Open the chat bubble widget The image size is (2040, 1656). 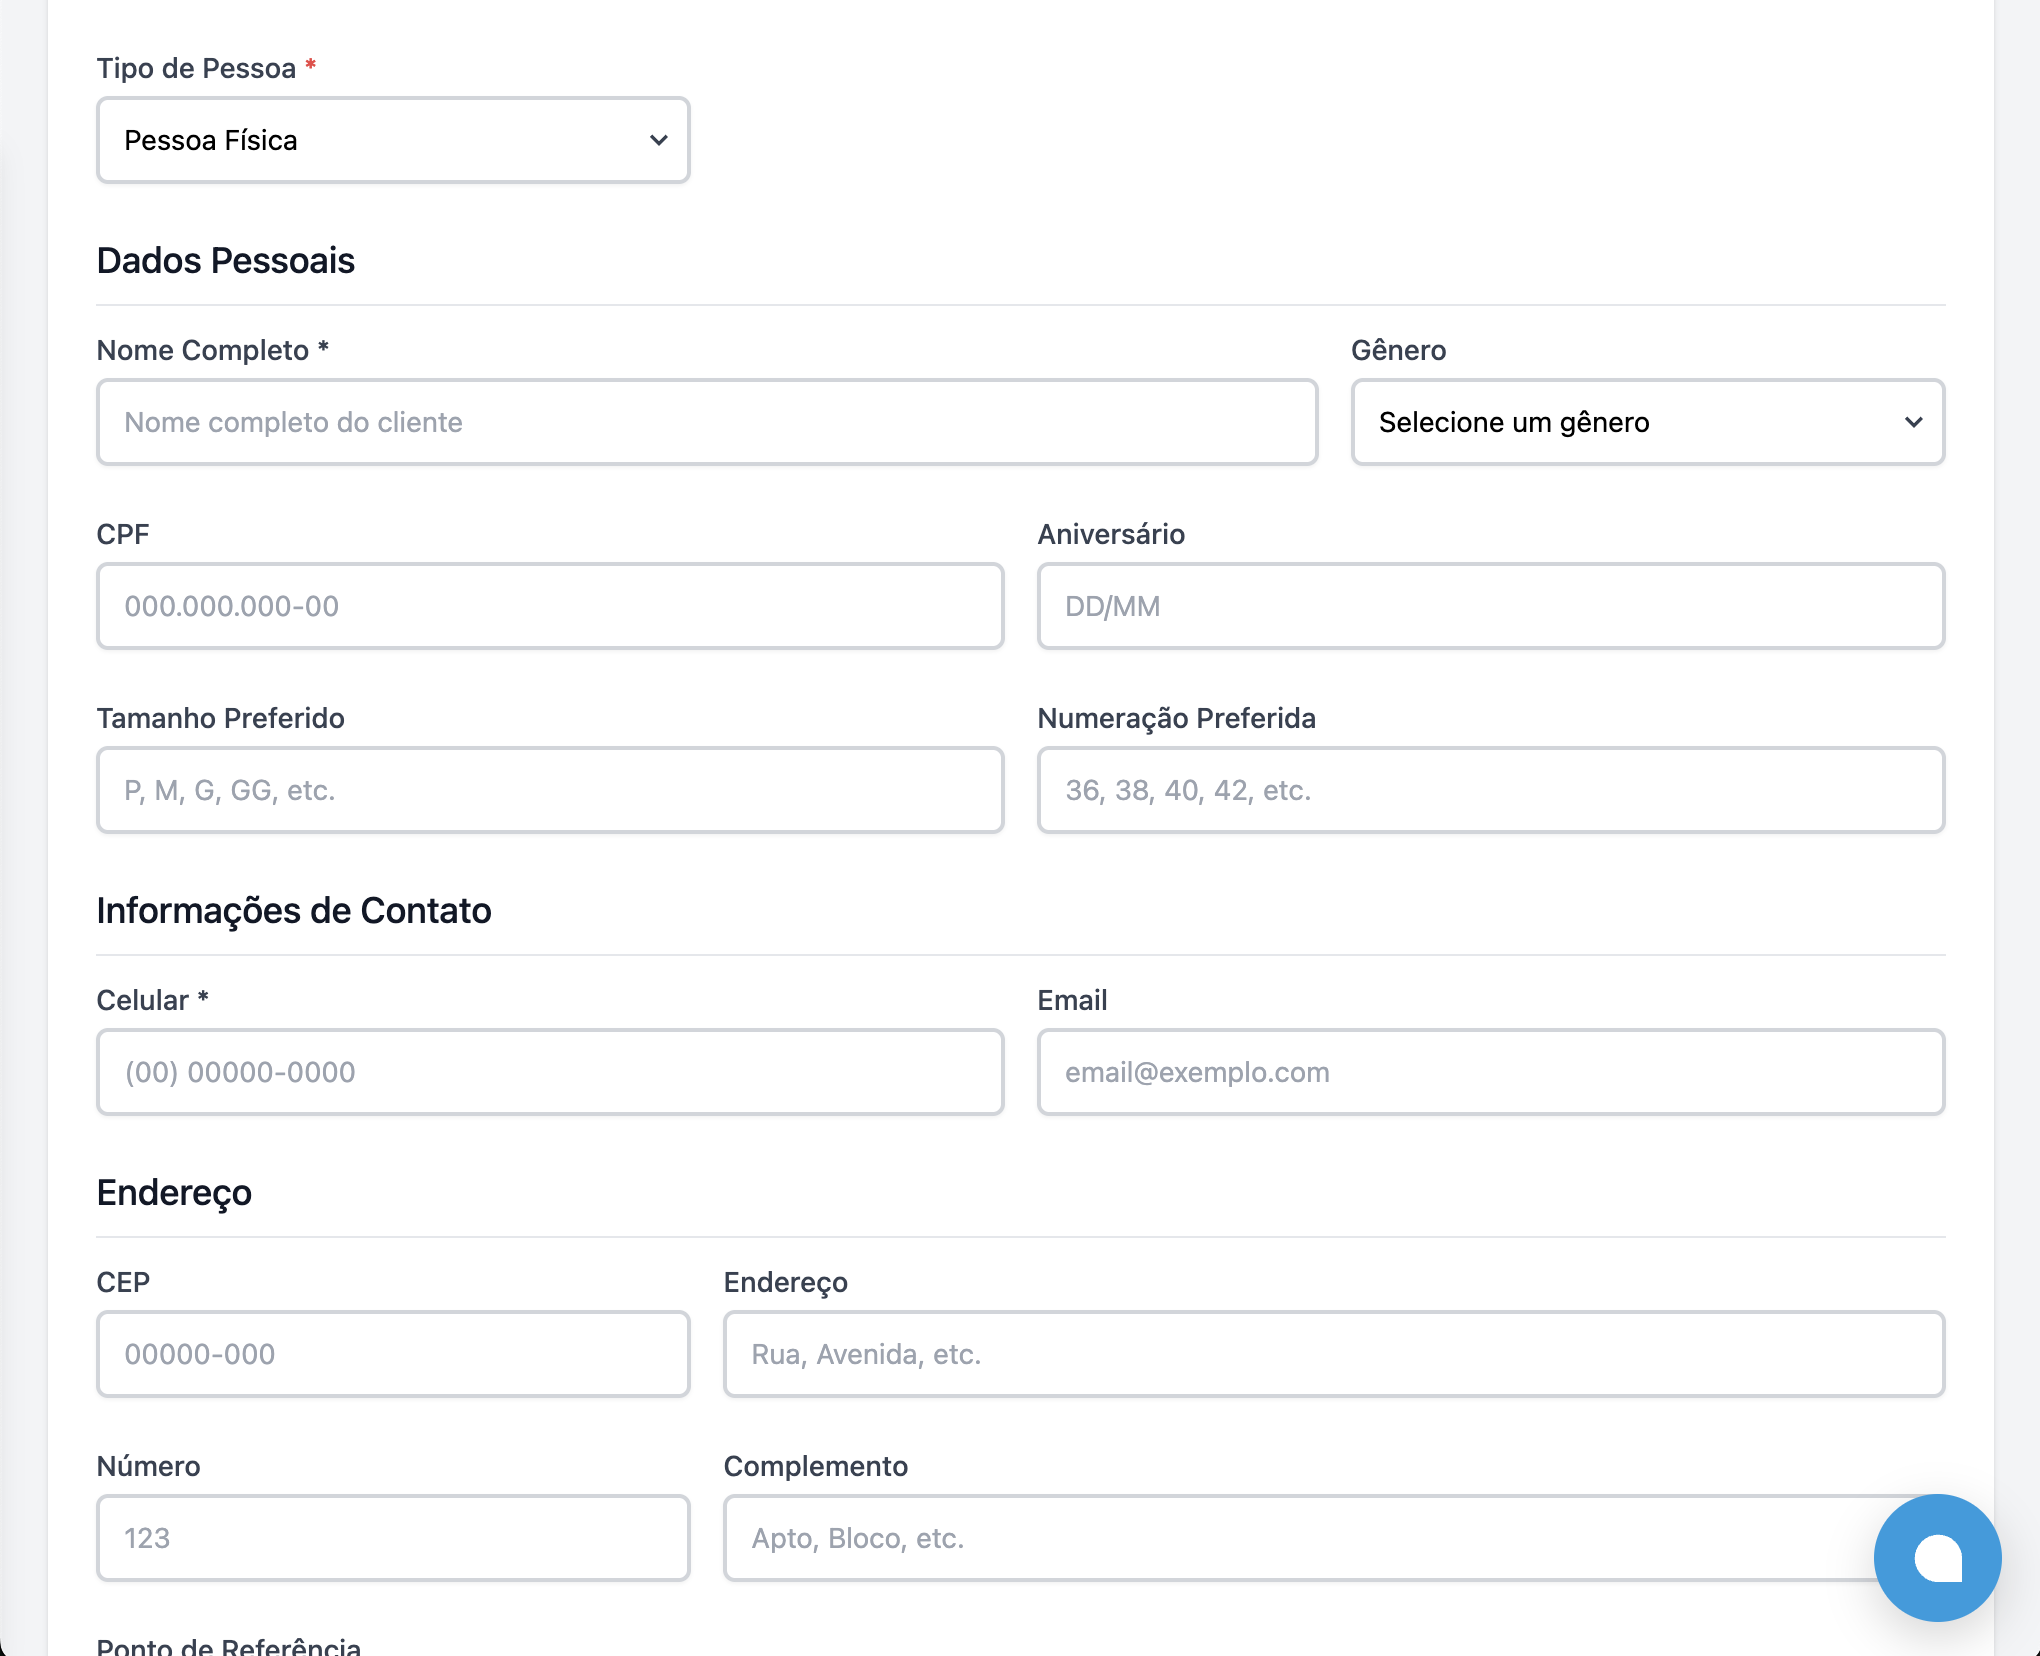(x=1937, y=1557)
